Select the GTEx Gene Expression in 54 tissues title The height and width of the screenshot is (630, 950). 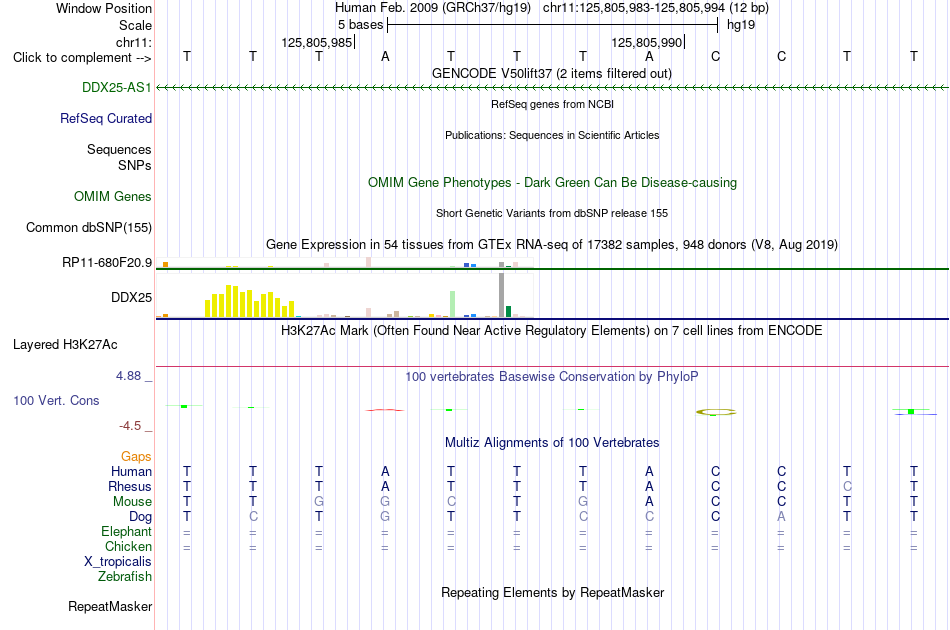coord(552,245)
